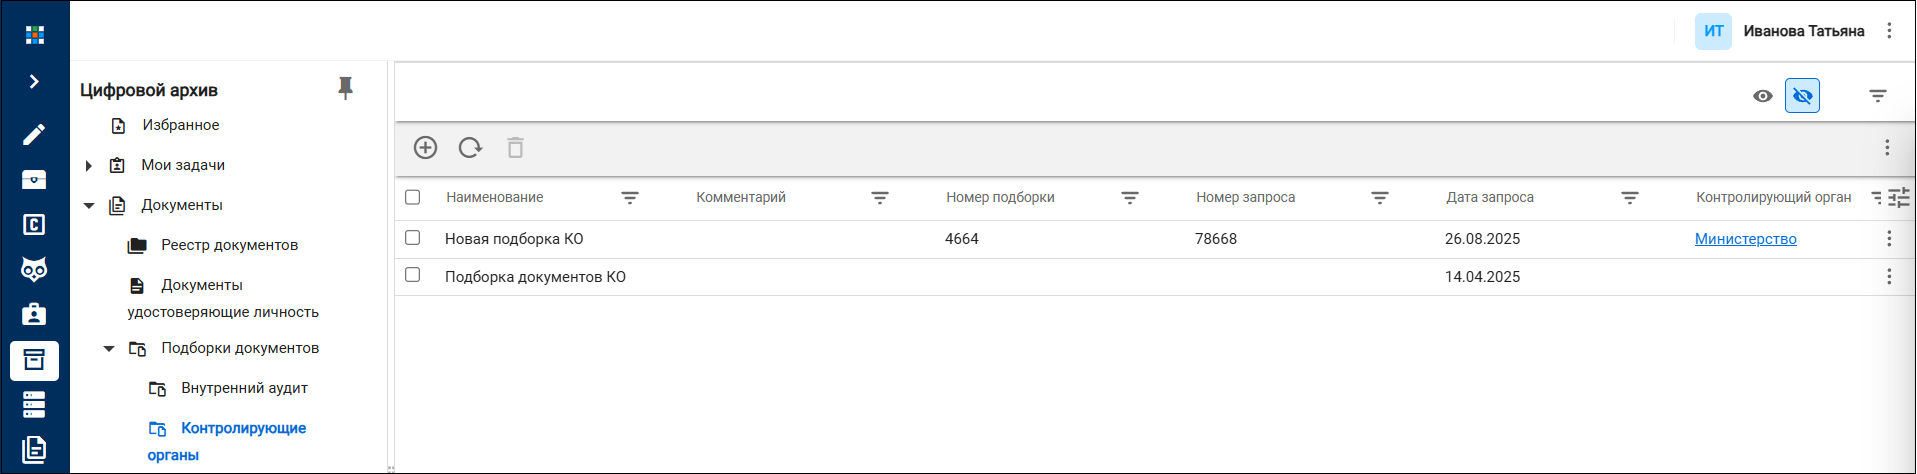The height and width of the screenshot is (474, 1917).
Task: Check the Новая подборка КО row checkbox
Action: coord(412,238)
